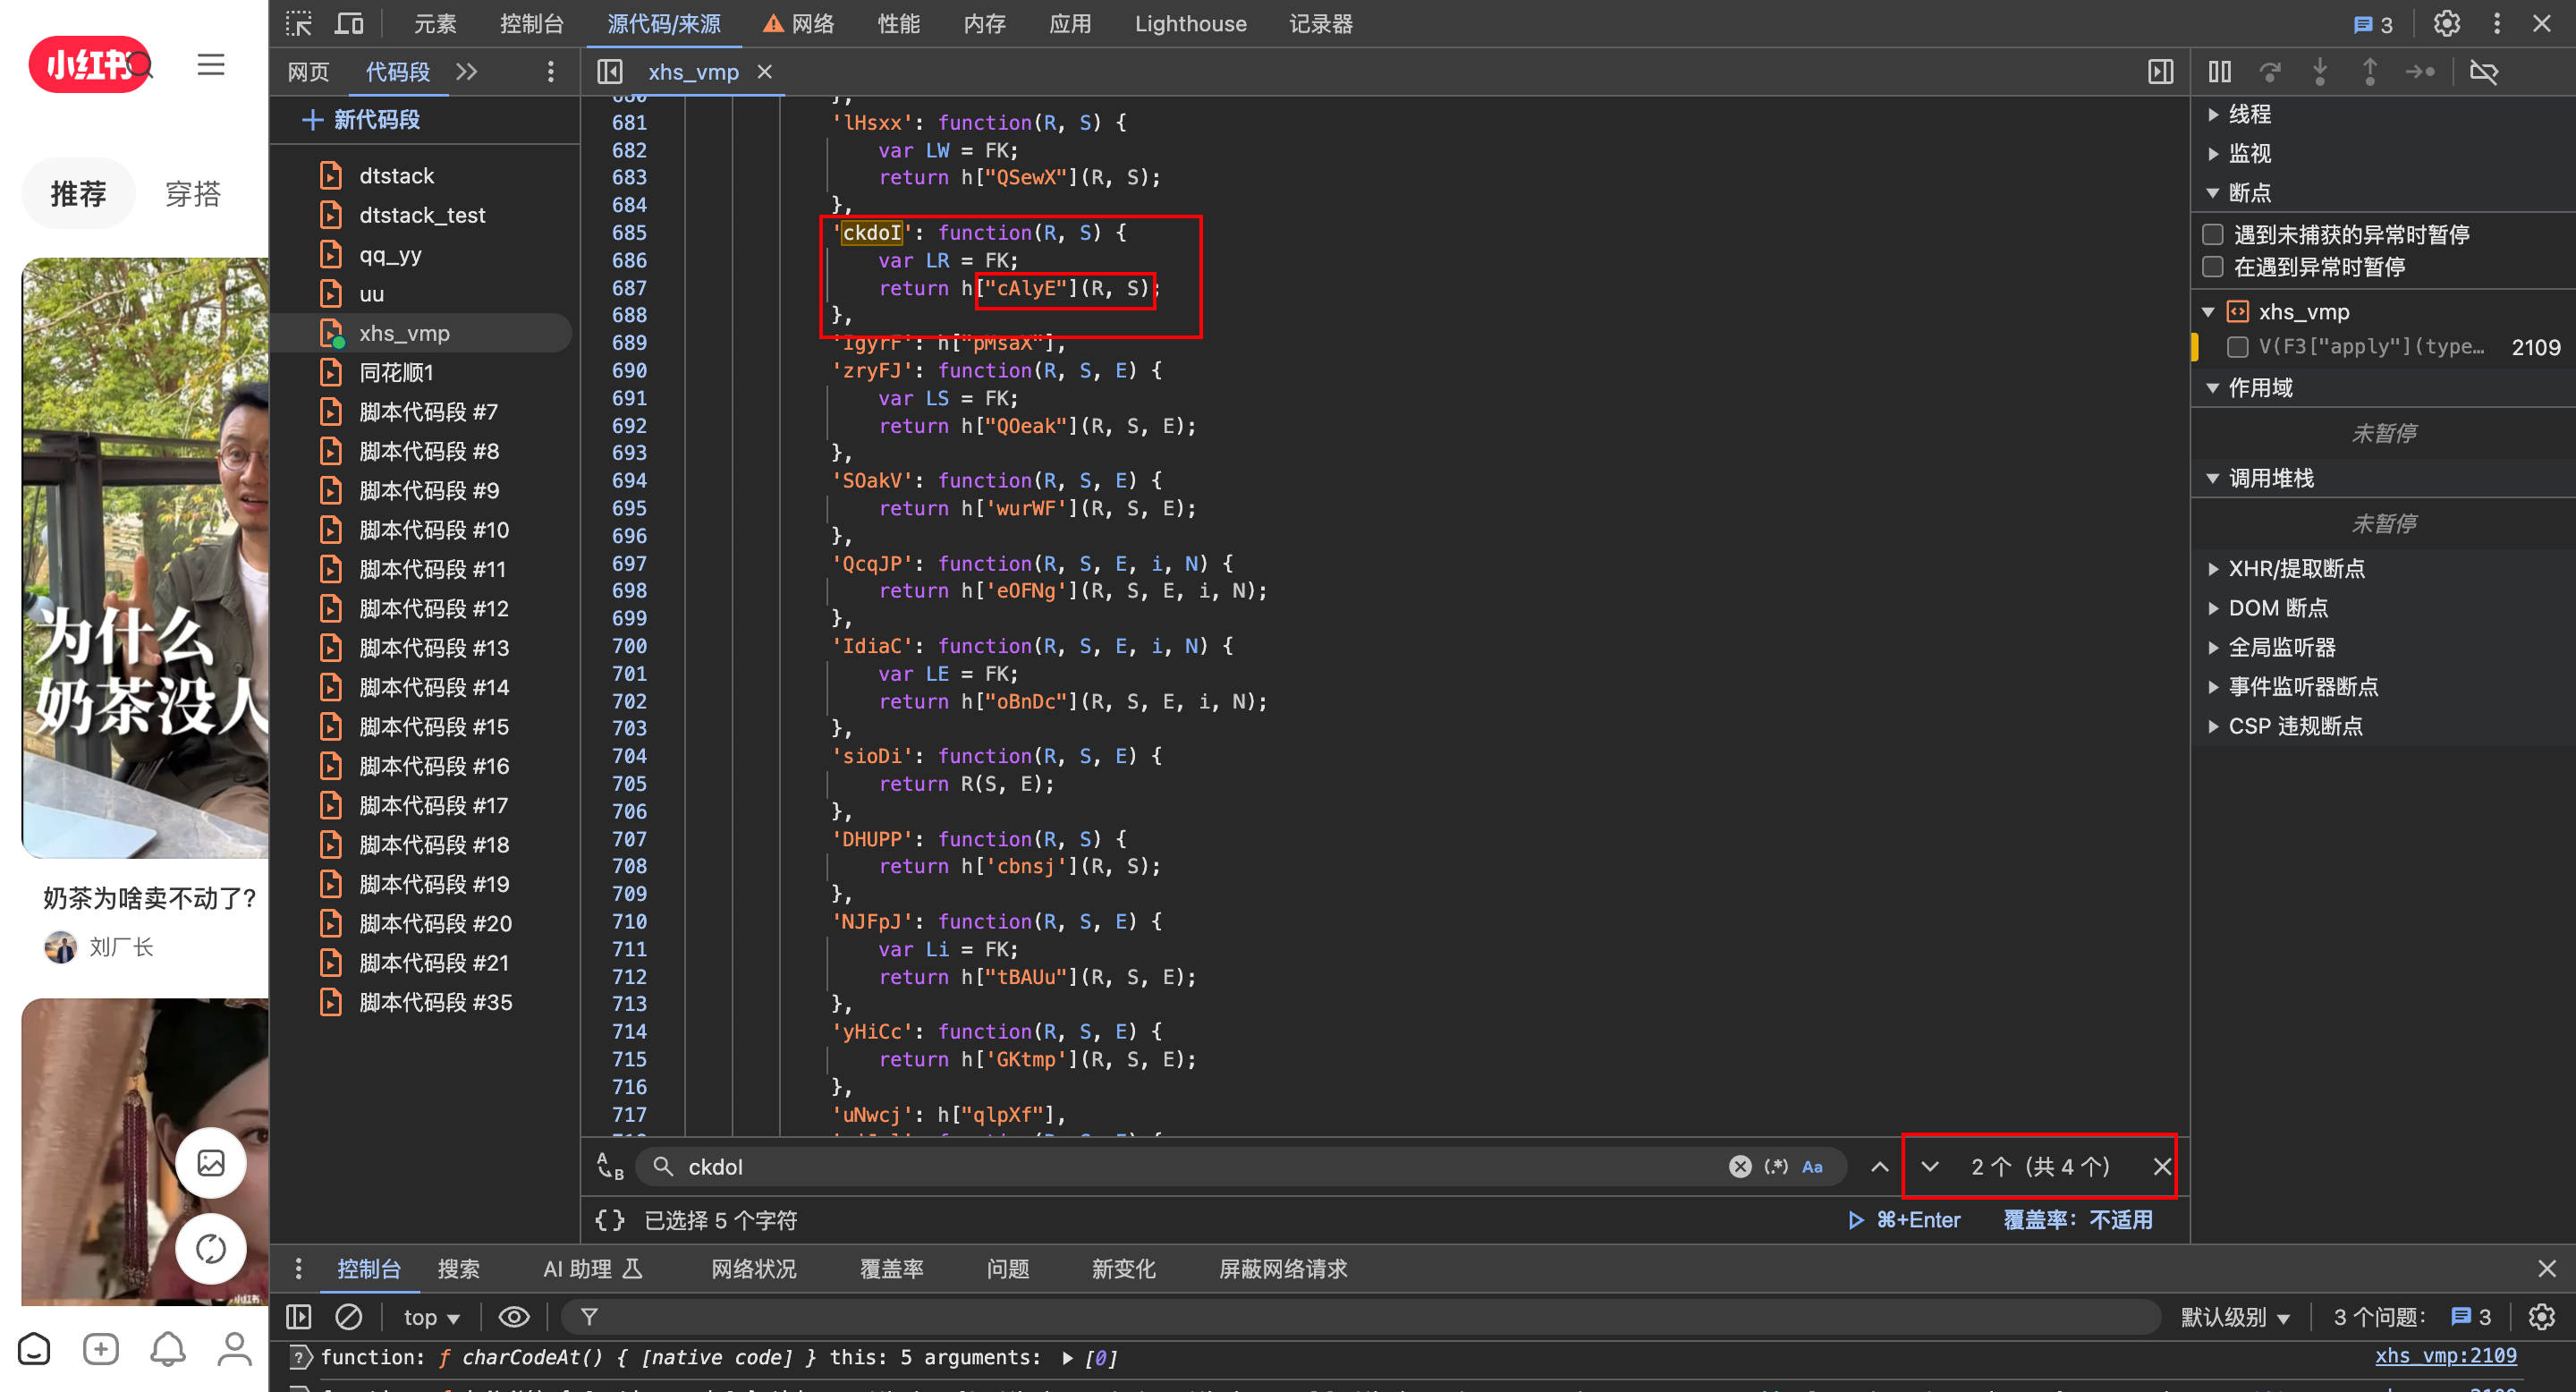Image resolution: width=2576 pixels, height=1392 pixels.
Task: Click the pause script execution icon
Action: click(2220, 72)
